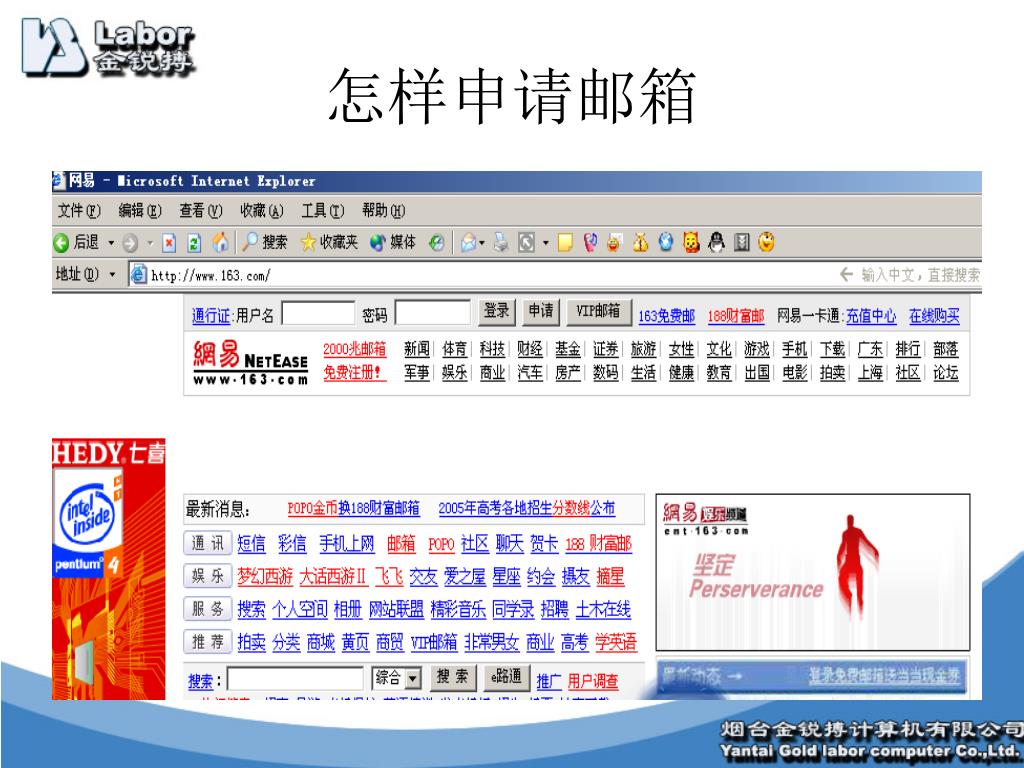Open the 同学录 link in 服务 row
1024x768 pixels.
pos(513,609)
